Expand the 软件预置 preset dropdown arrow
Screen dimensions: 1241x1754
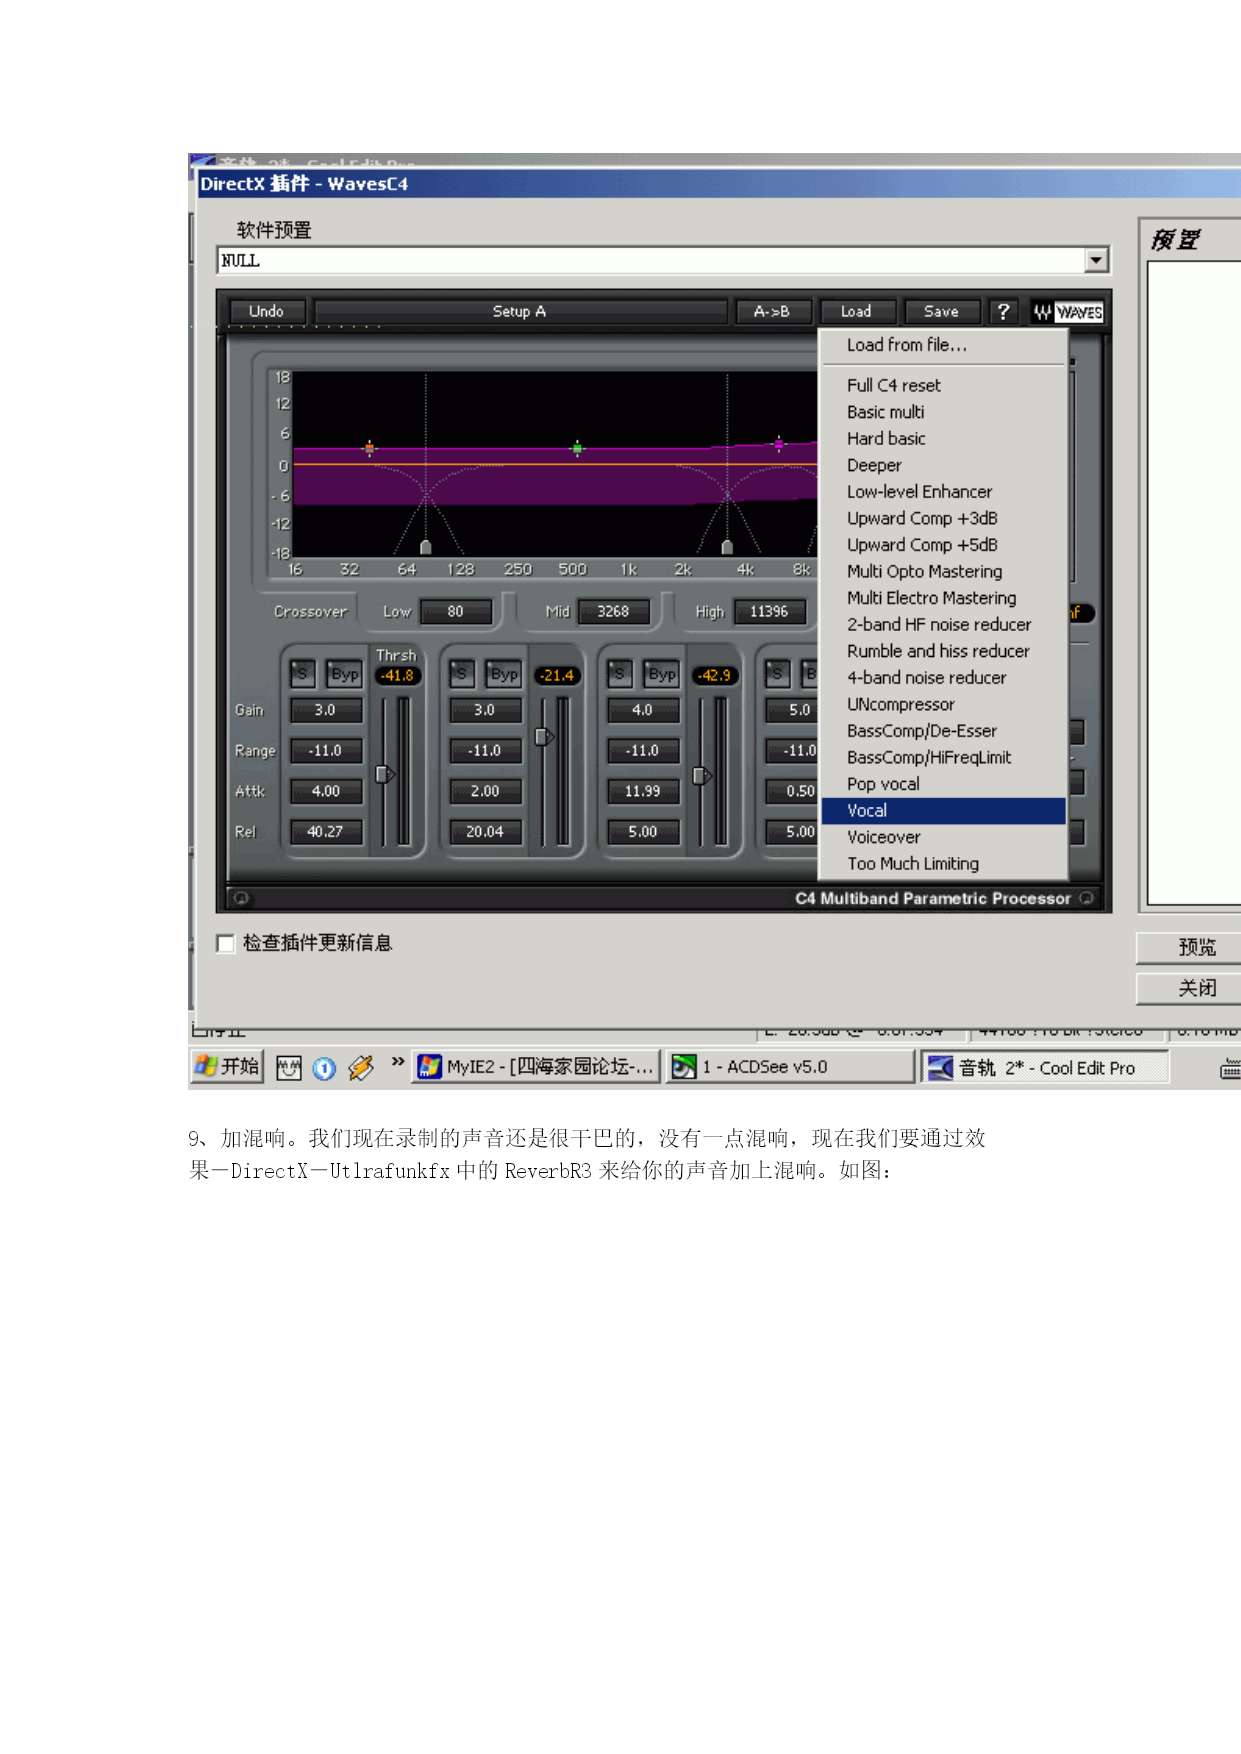pos(1097,260)
